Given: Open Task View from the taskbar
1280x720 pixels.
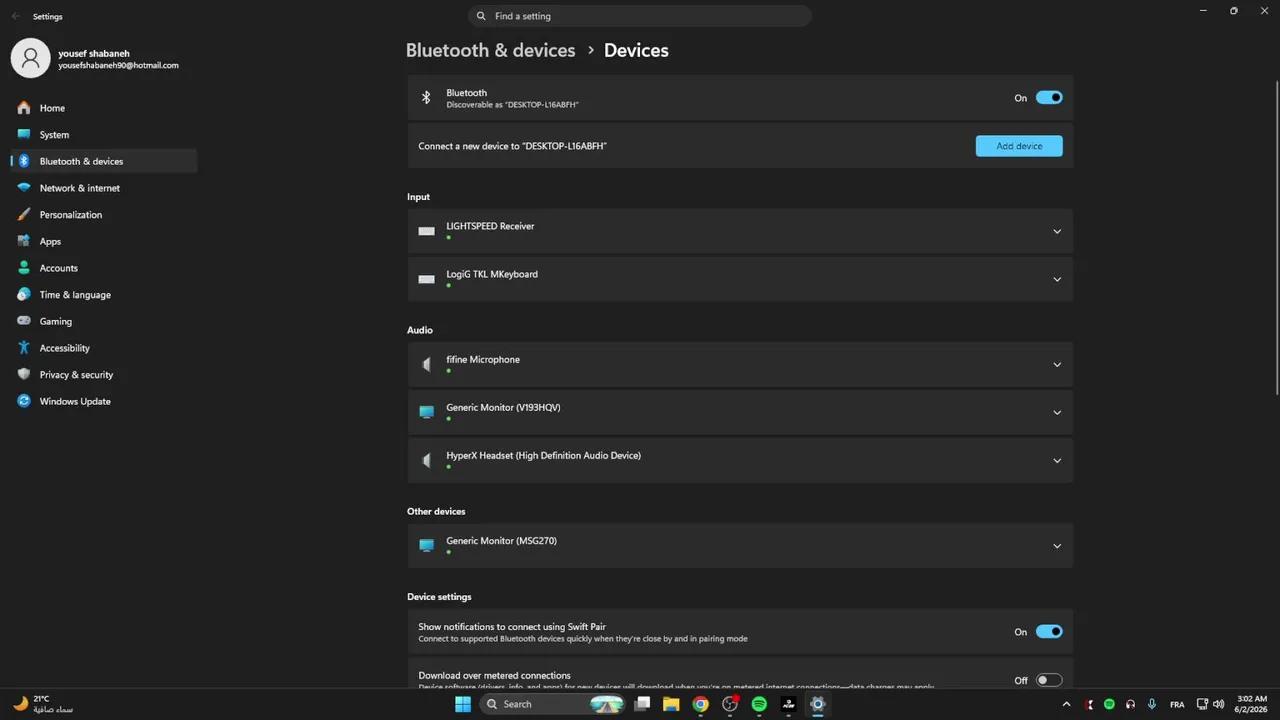Looking at the screenshot, I should tap(643, 704).
